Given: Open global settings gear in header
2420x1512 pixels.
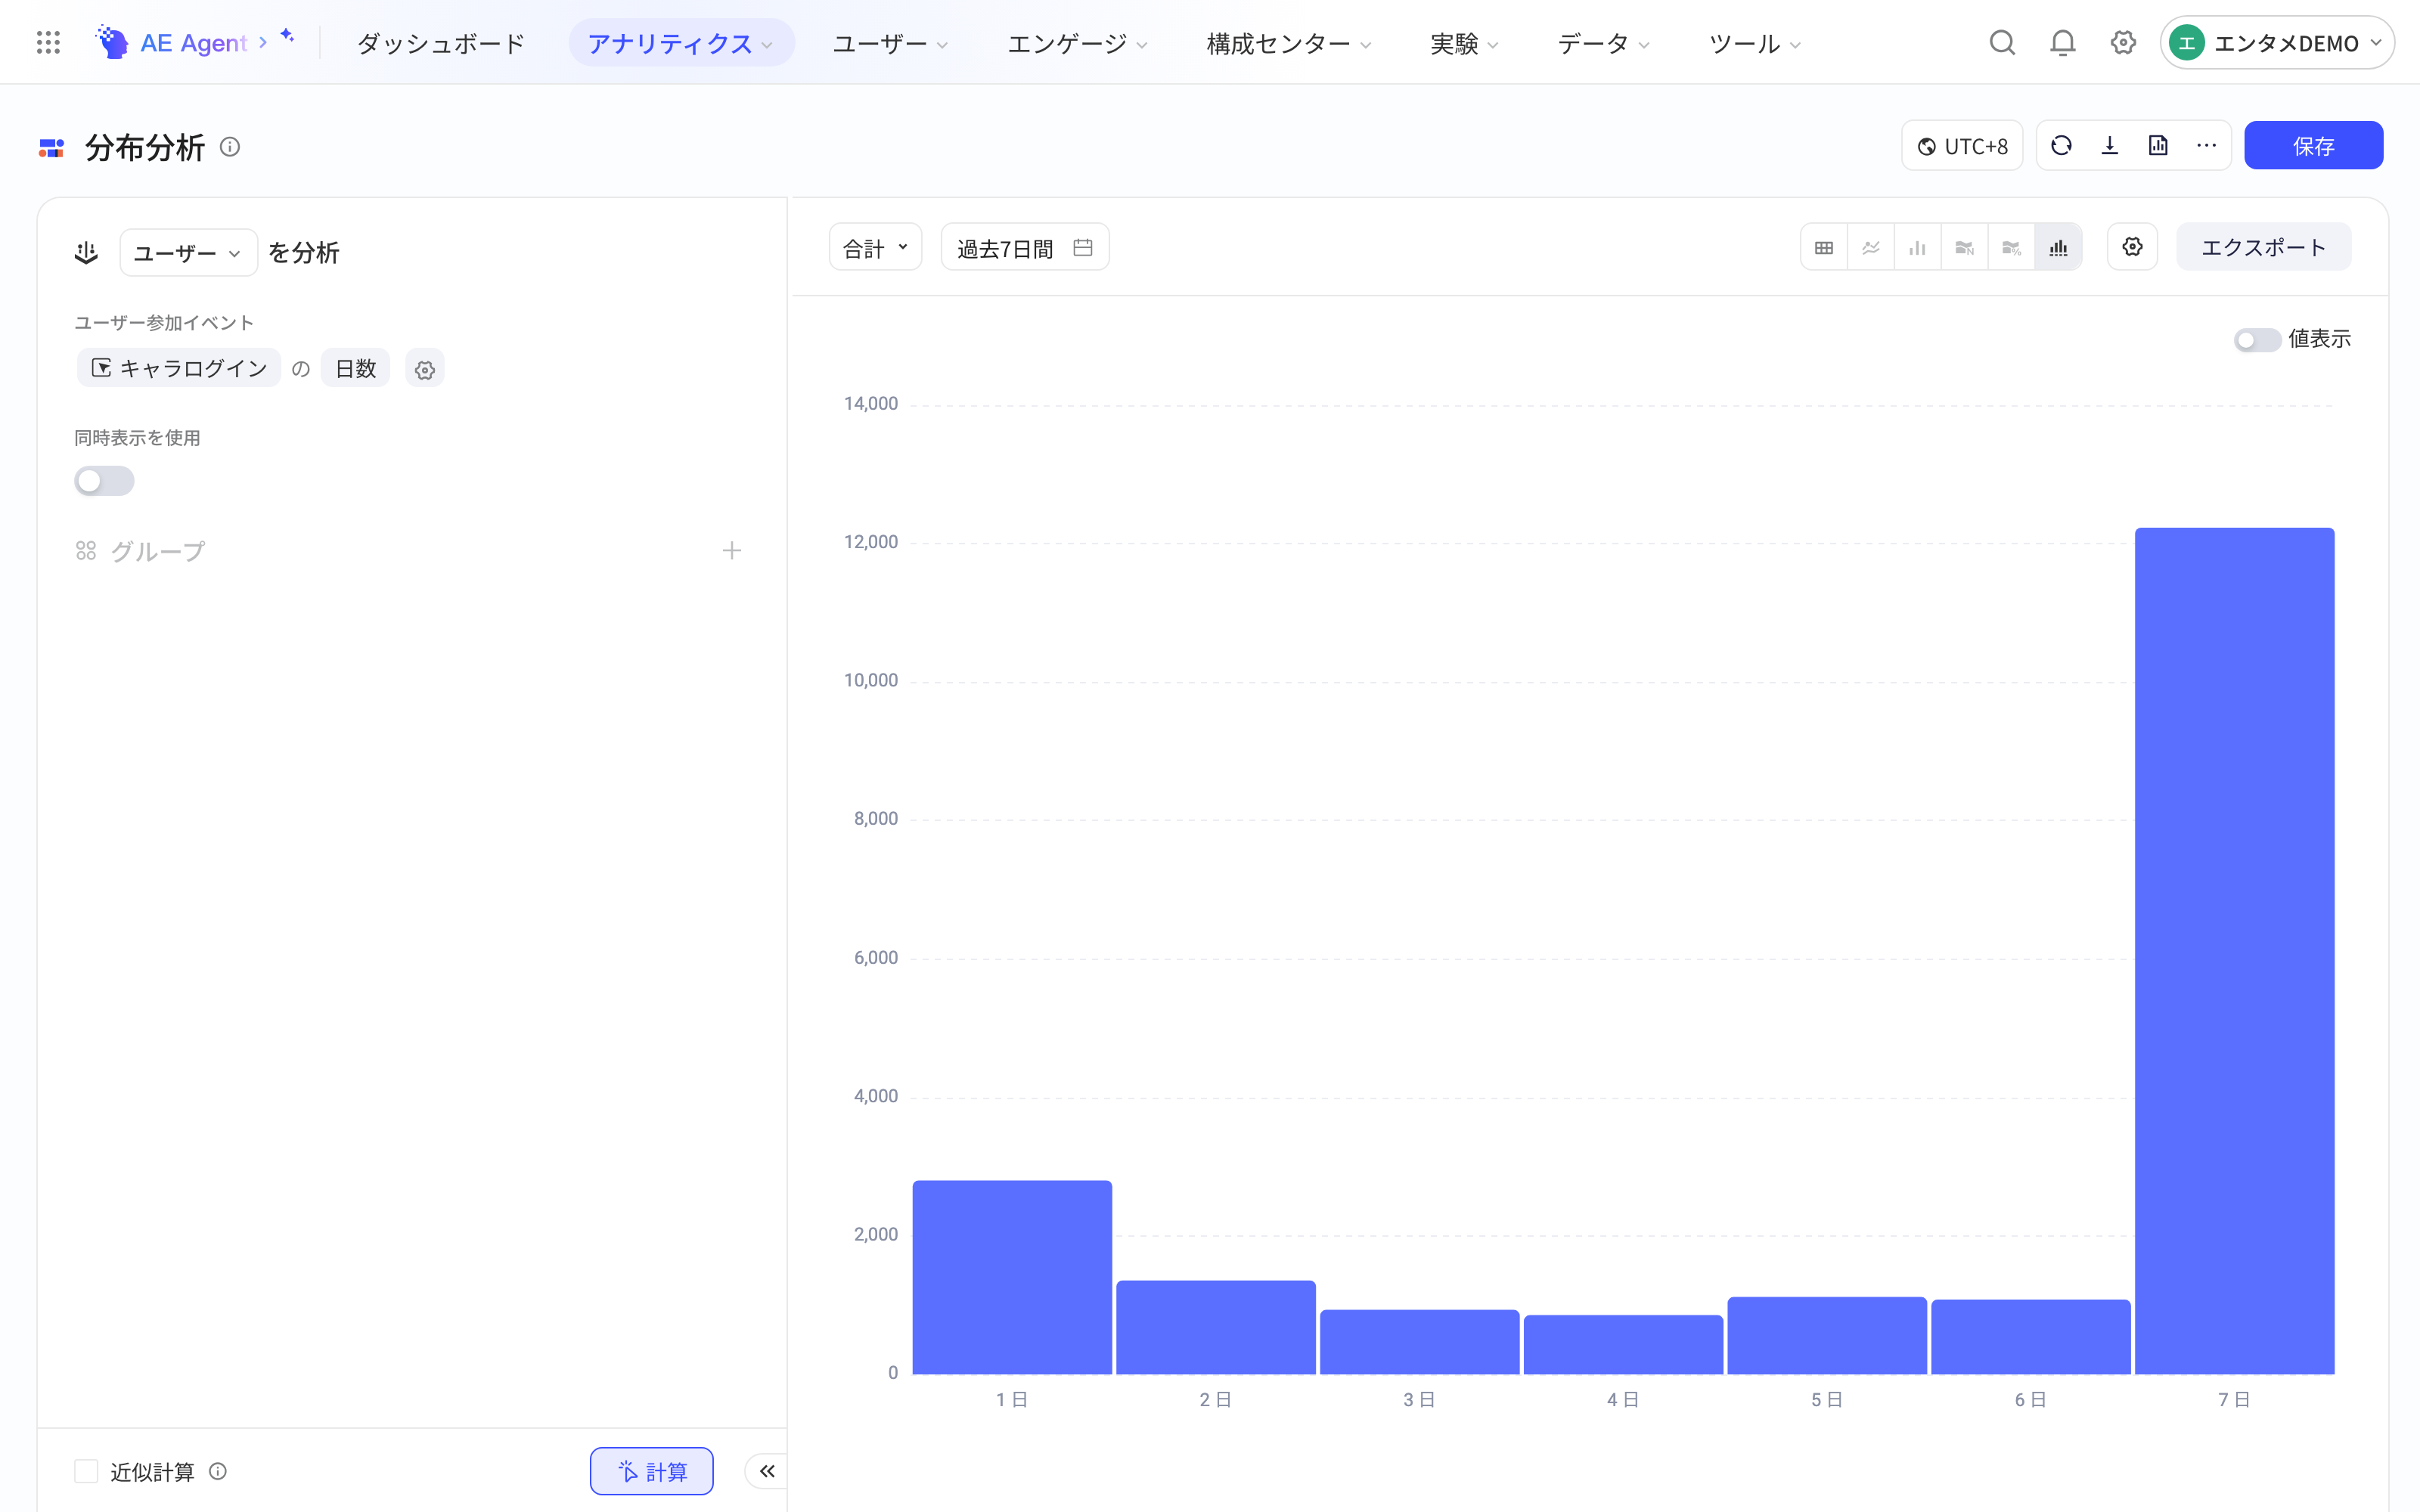Looking at the screenshot, I should coord(2123,42).
